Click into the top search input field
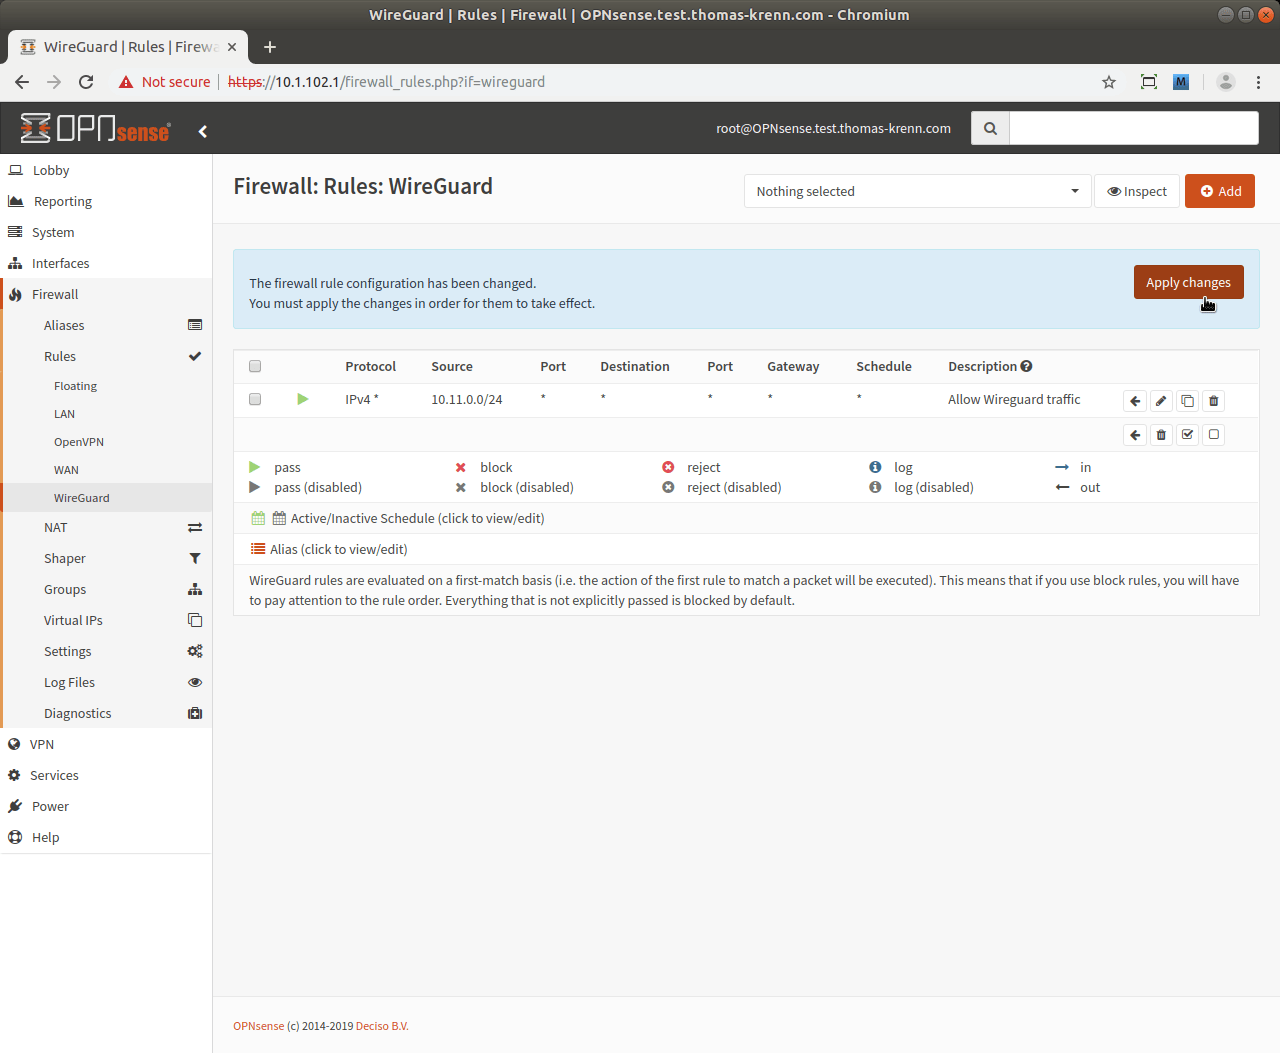1280x1053 pixels. coord(1133,128)
